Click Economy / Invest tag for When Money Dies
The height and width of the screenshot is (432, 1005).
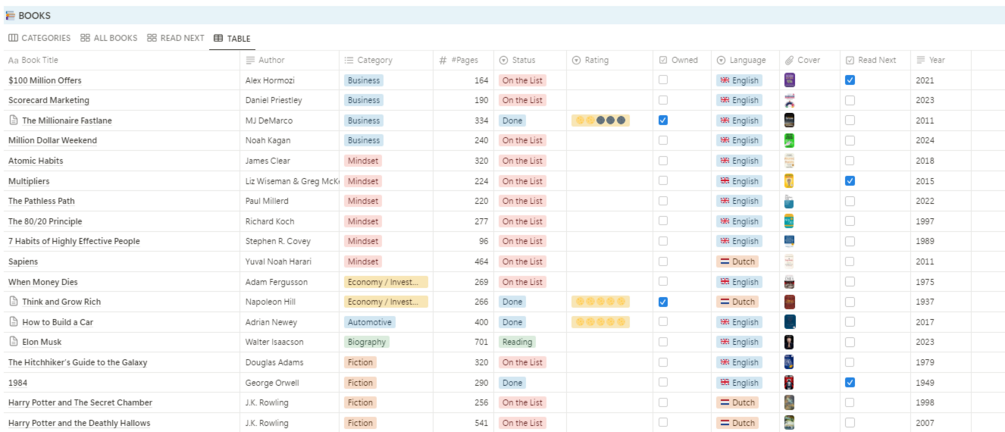(386, 281)
